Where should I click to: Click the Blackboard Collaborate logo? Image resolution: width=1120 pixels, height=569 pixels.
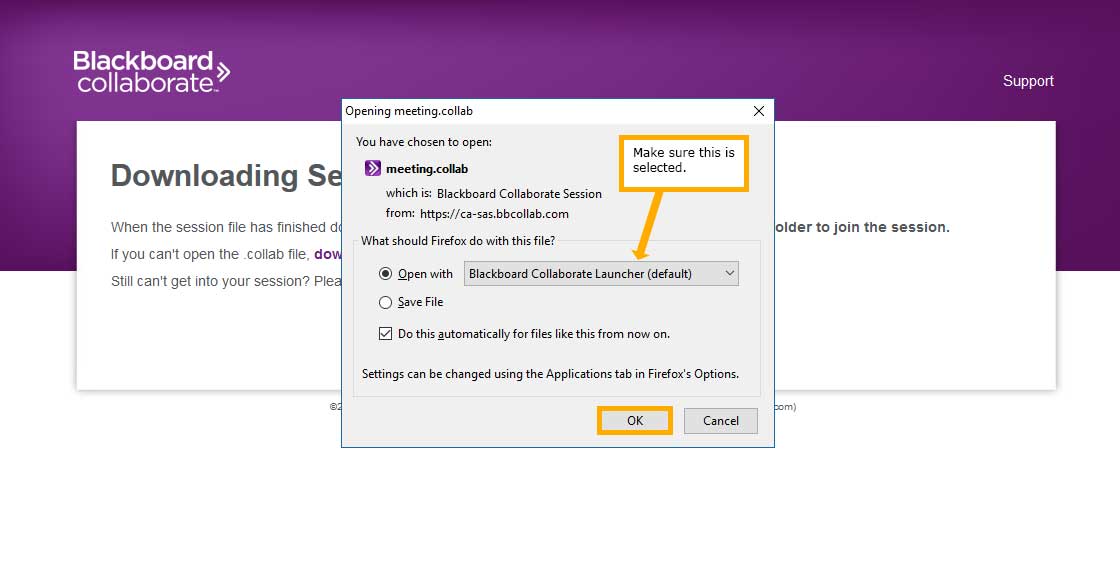[151, 71]
